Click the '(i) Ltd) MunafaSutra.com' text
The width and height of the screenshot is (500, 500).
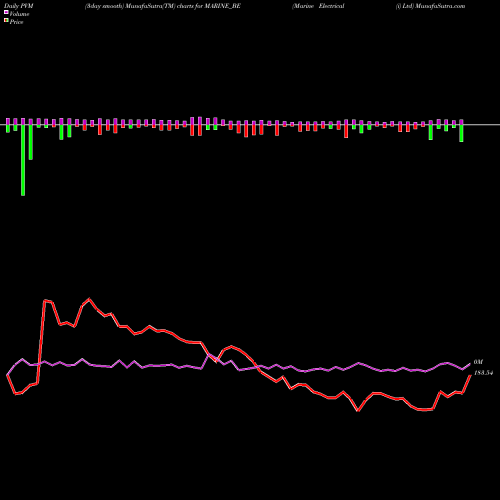pyautogui.click(x=430, y=6)
